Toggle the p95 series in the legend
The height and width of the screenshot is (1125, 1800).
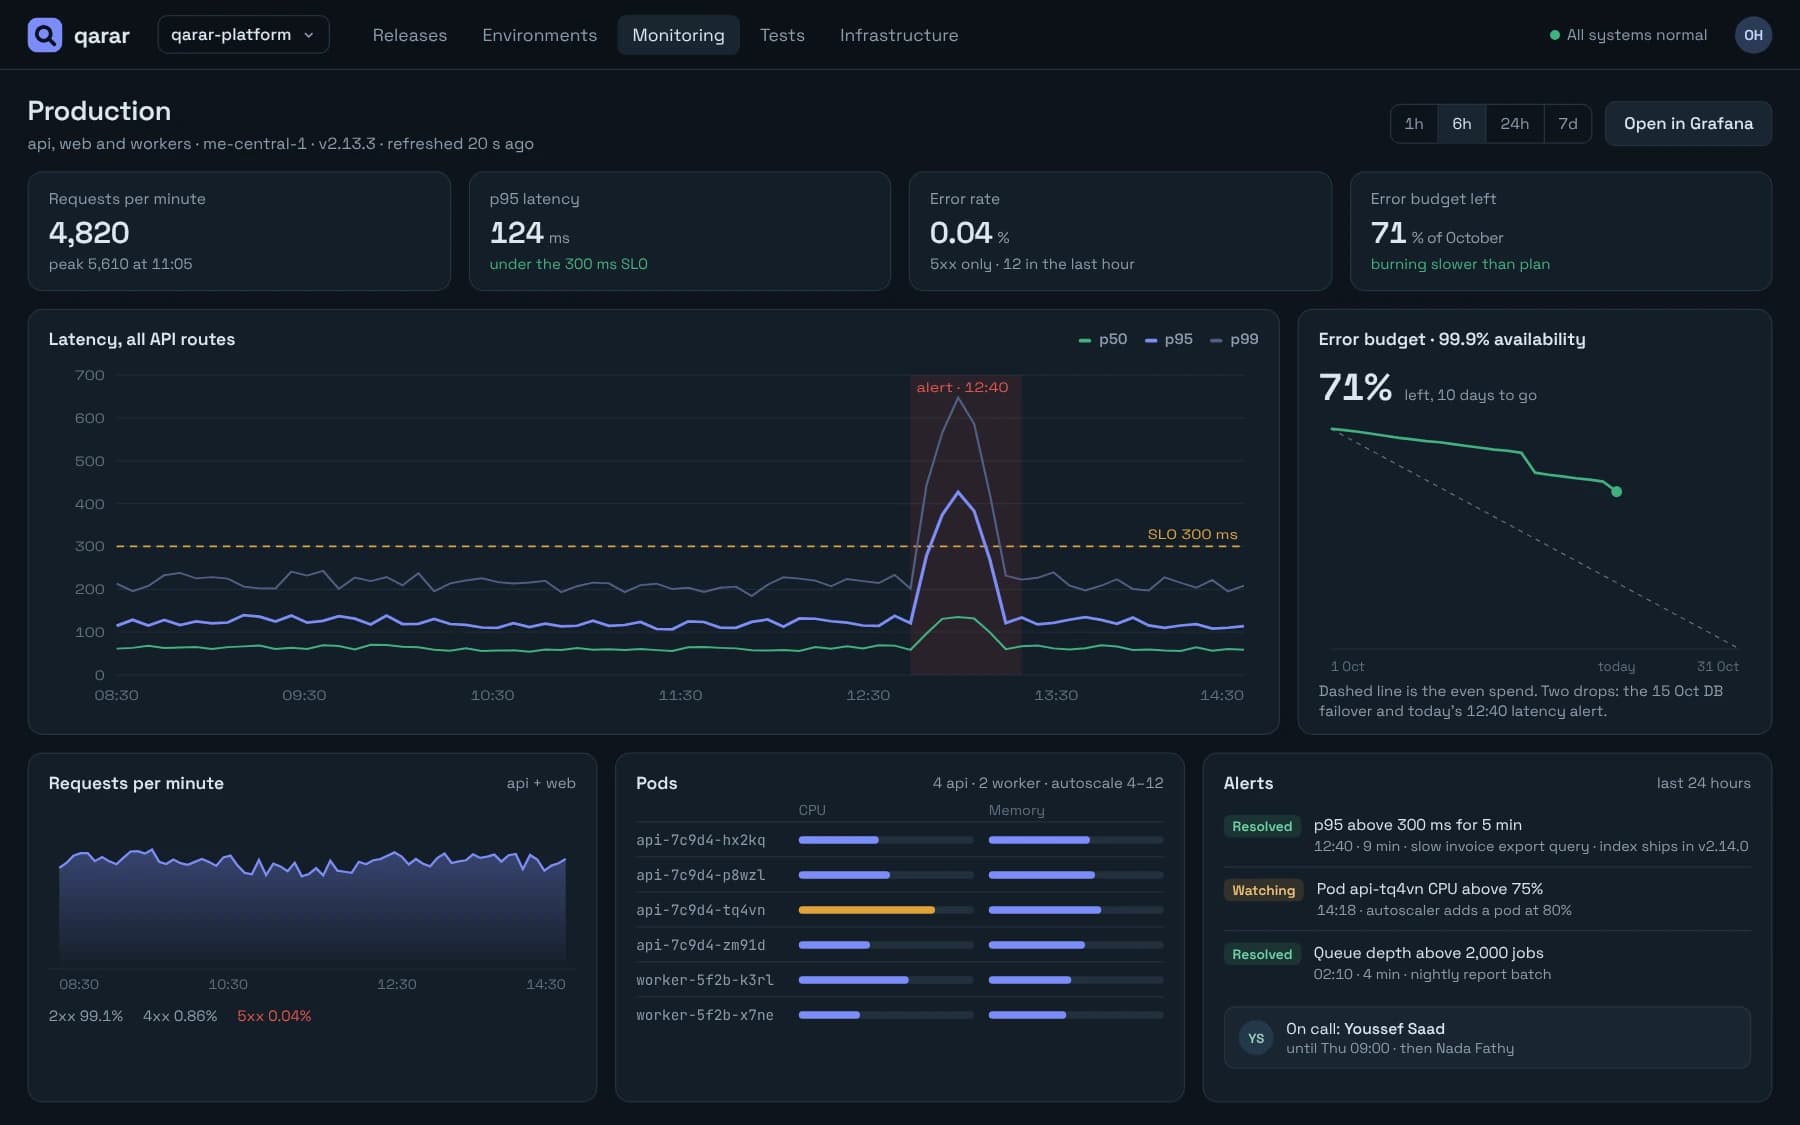click(x=1169, y=340)
